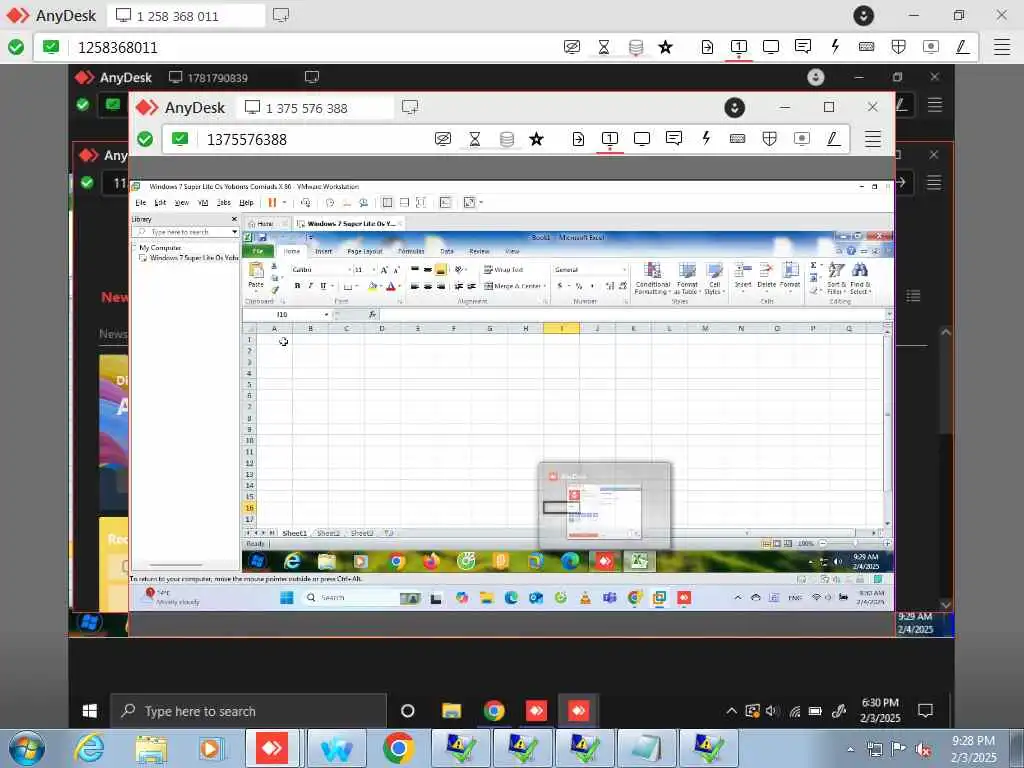Open Actions lightning icon in outermost AnyDesk toolbar
The image size is (1024, 768).
835,46
